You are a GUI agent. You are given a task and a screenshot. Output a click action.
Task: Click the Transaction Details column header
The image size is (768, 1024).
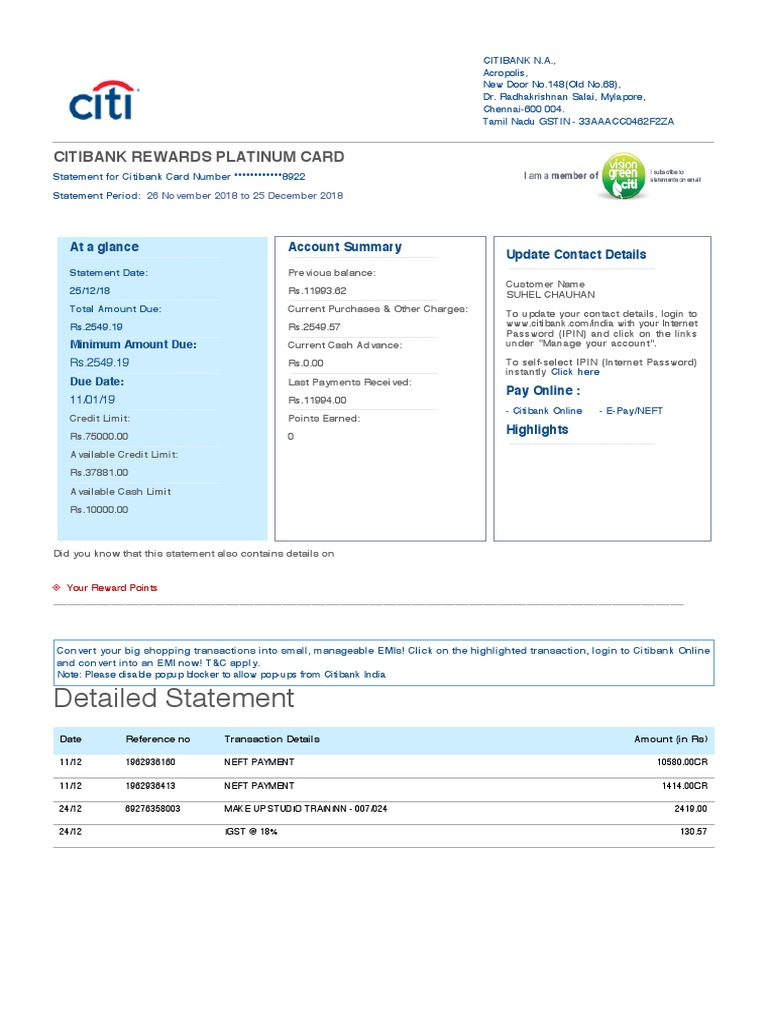272,739
